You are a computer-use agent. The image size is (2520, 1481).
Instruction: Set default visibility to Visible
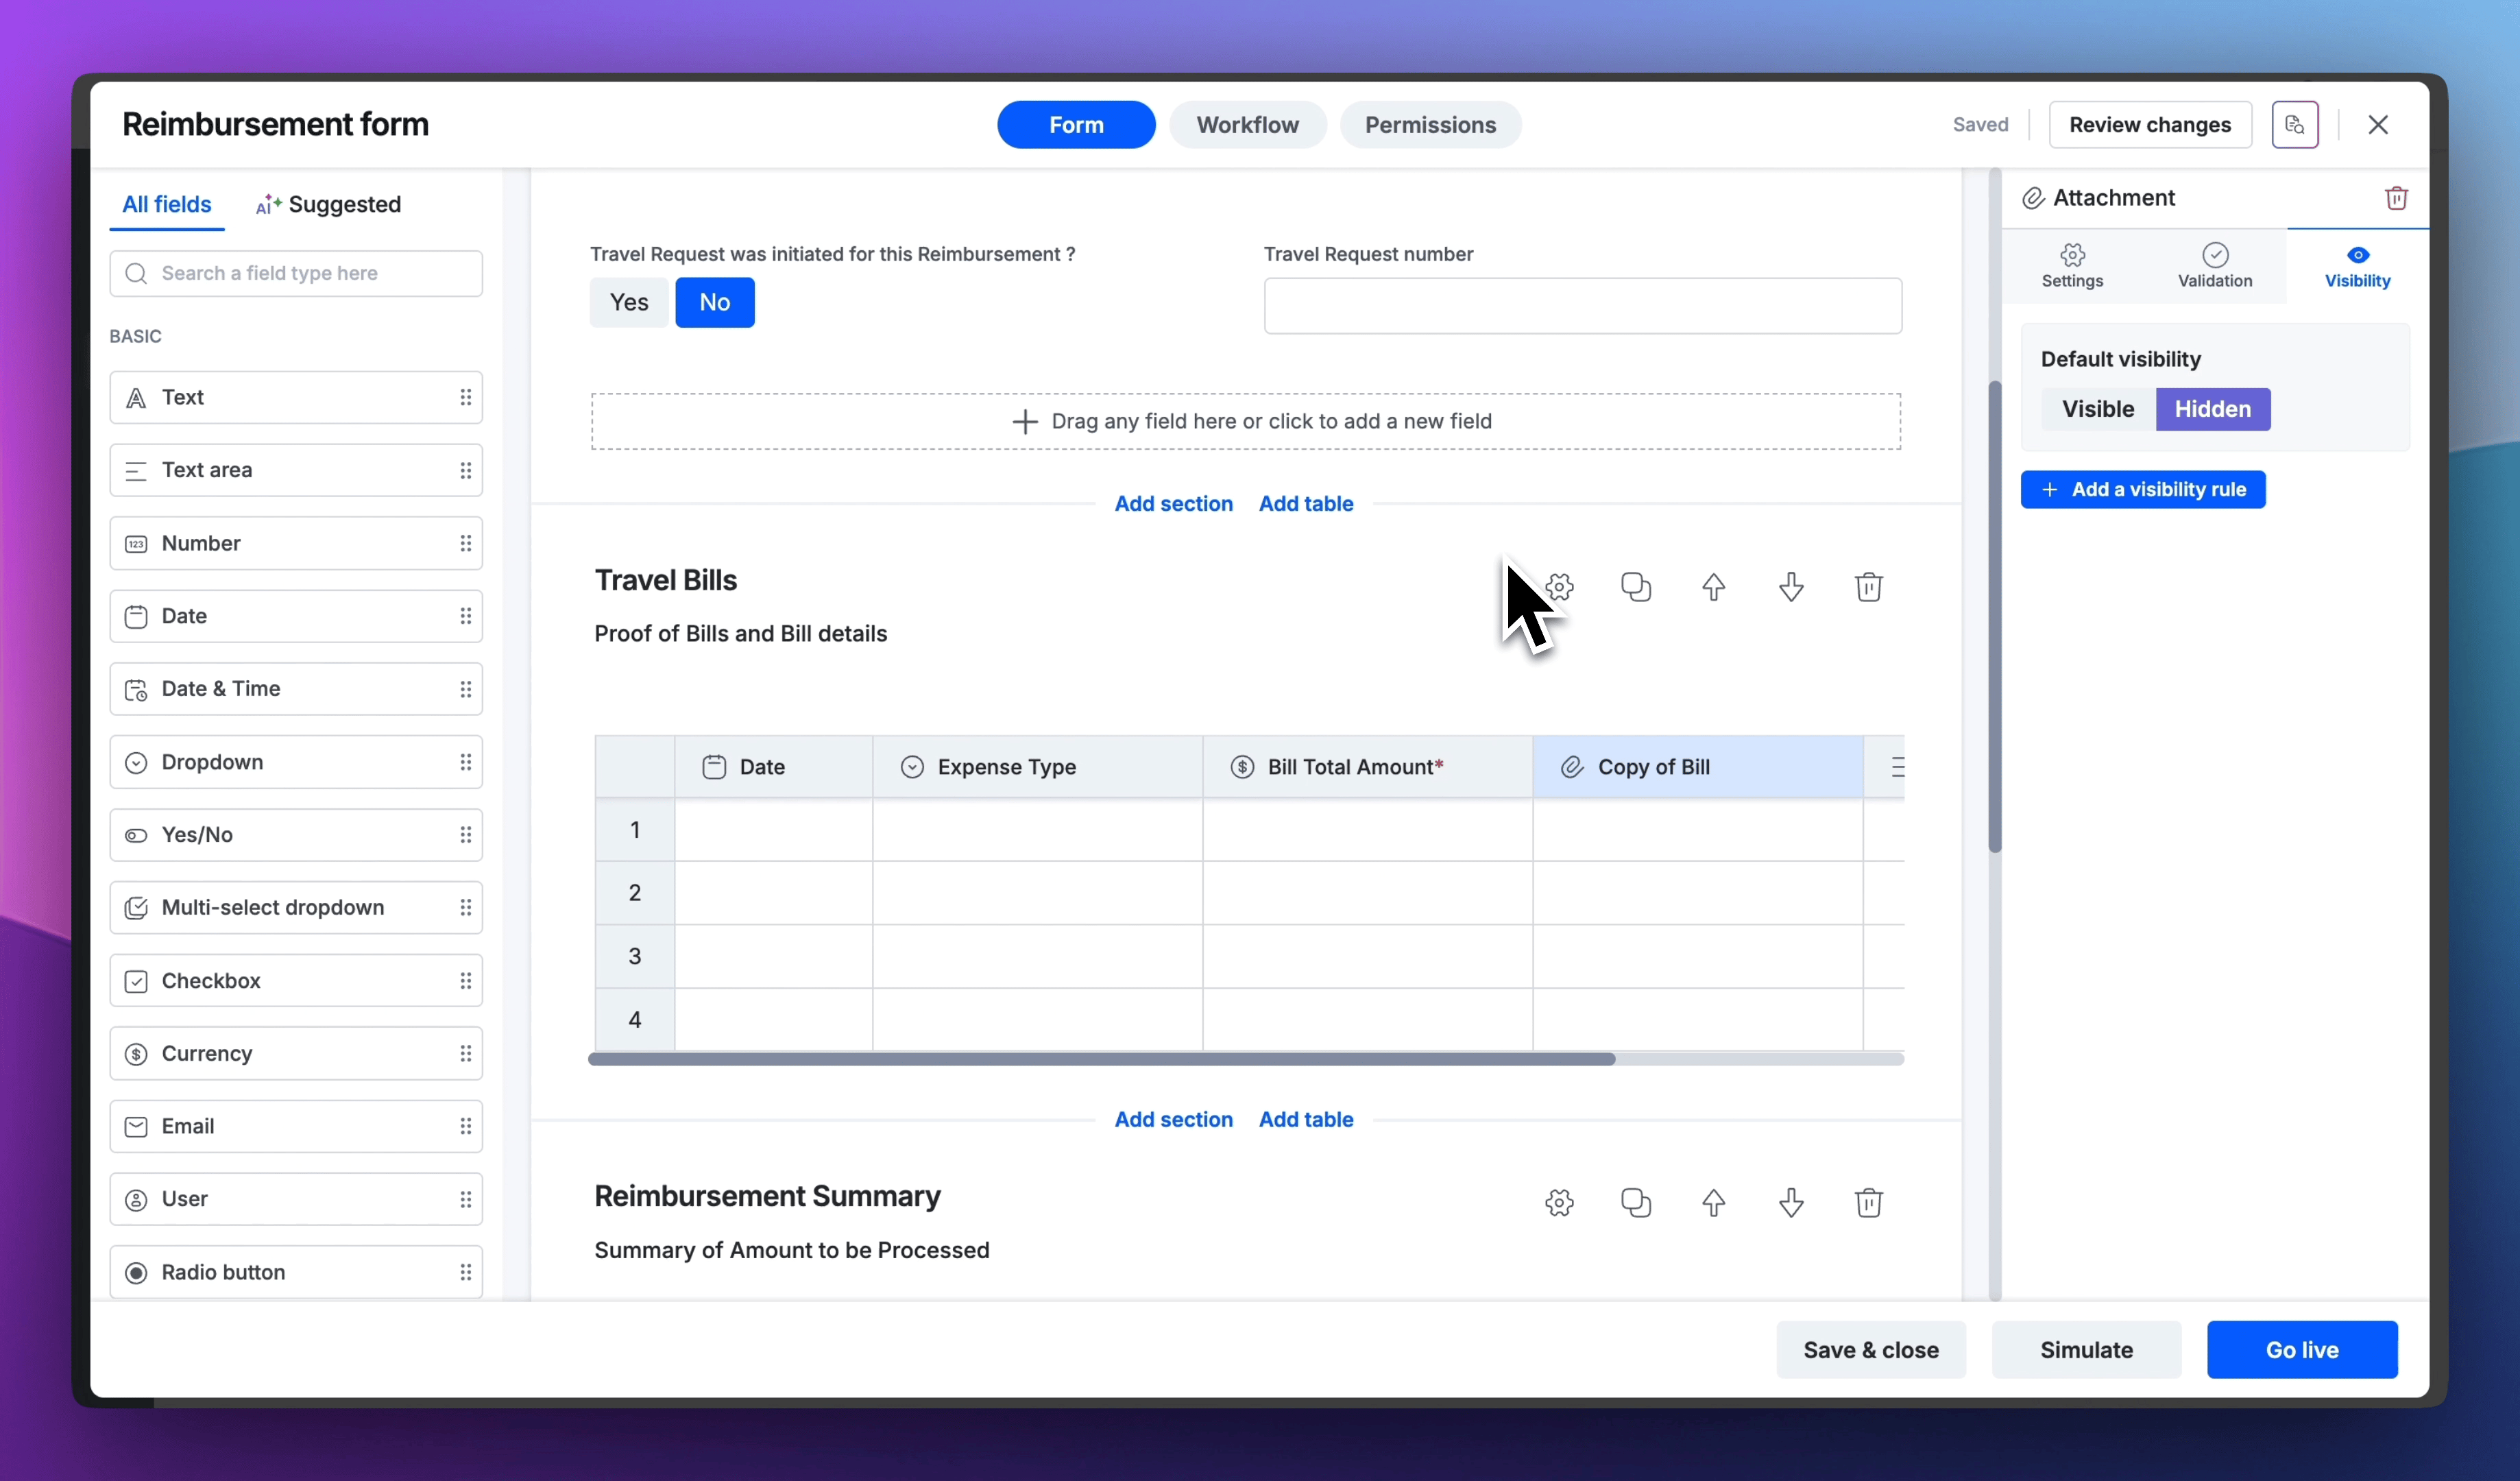[2097, 409]
